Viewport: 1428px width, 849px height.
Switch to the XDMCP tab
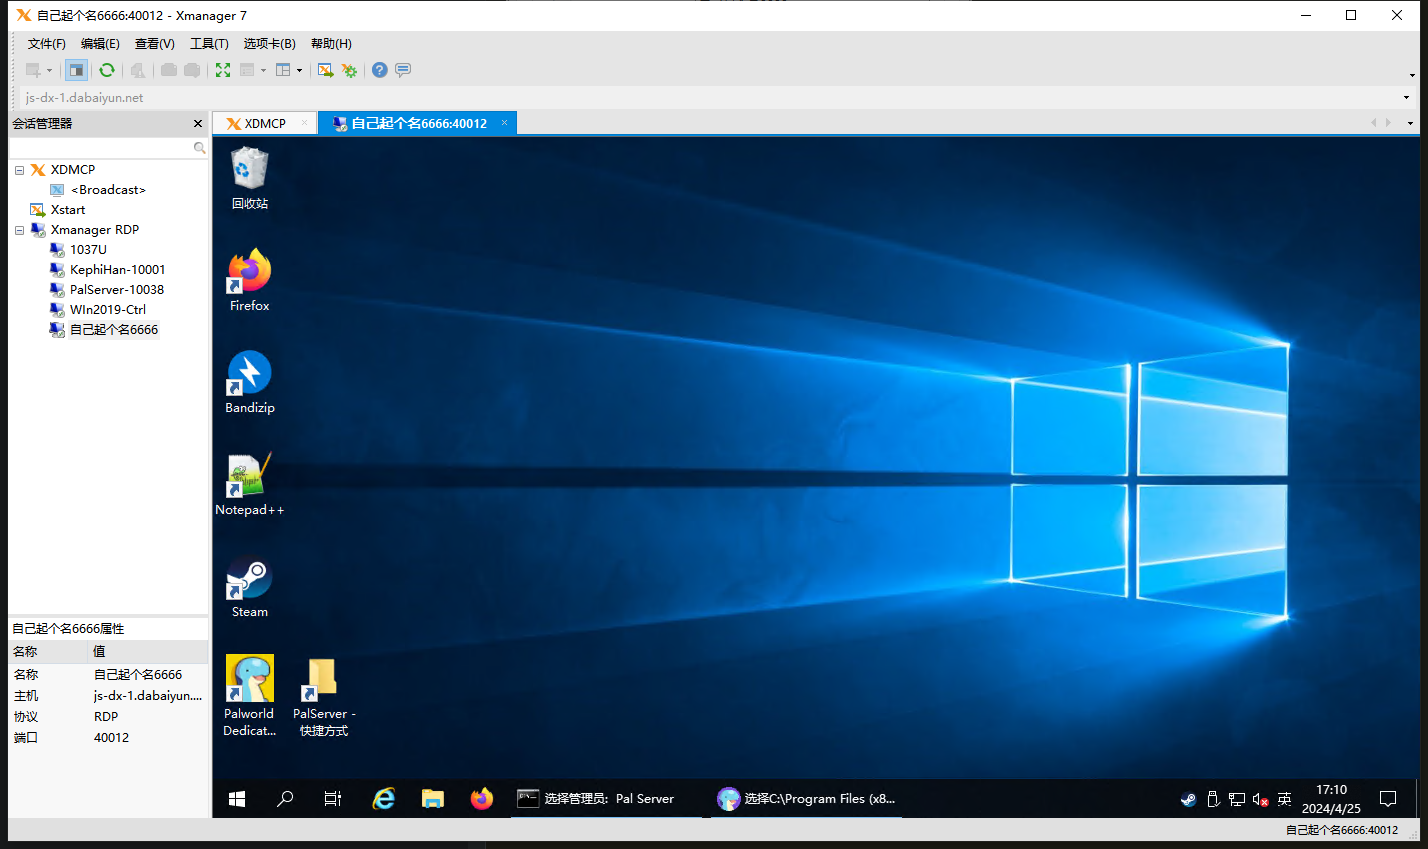(x=265, y=123)
